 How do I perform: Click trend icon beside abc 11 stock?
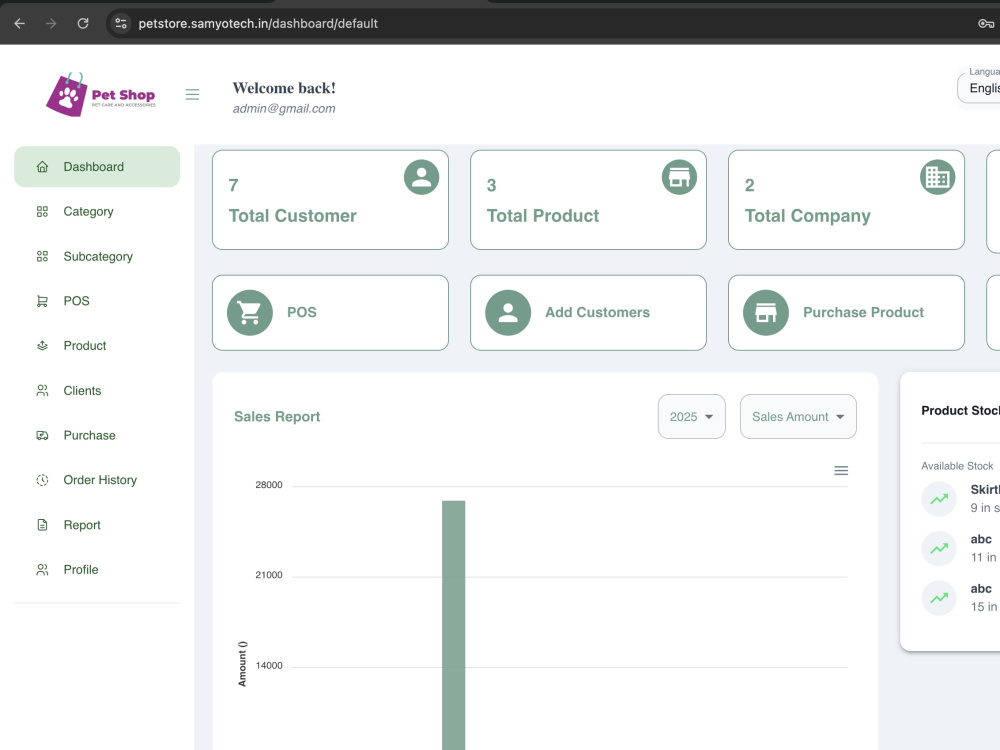(939, 548)
